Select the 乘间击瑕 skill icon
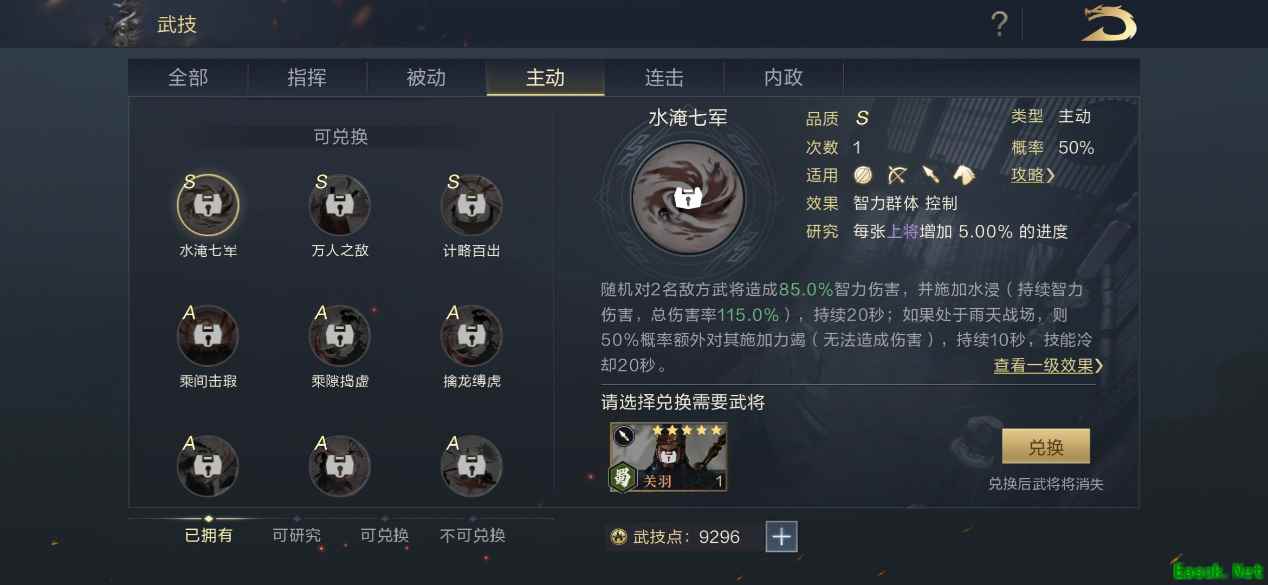Image resolution: width=1268 pixels, height=585 pixels. (208, 336)
